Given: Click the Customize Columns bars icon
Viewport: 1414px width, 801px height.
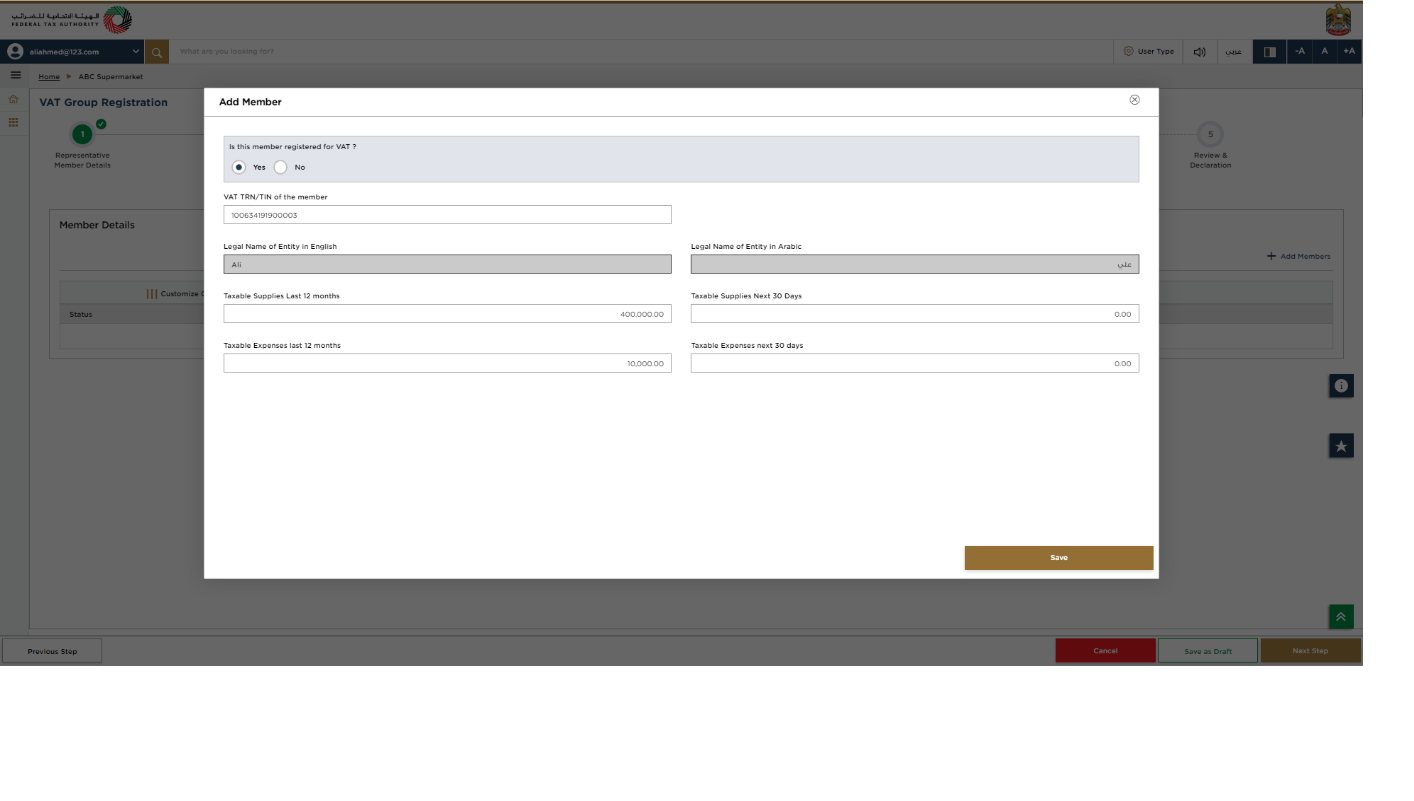Looking at the screenshot, I should tap(152, 294).
